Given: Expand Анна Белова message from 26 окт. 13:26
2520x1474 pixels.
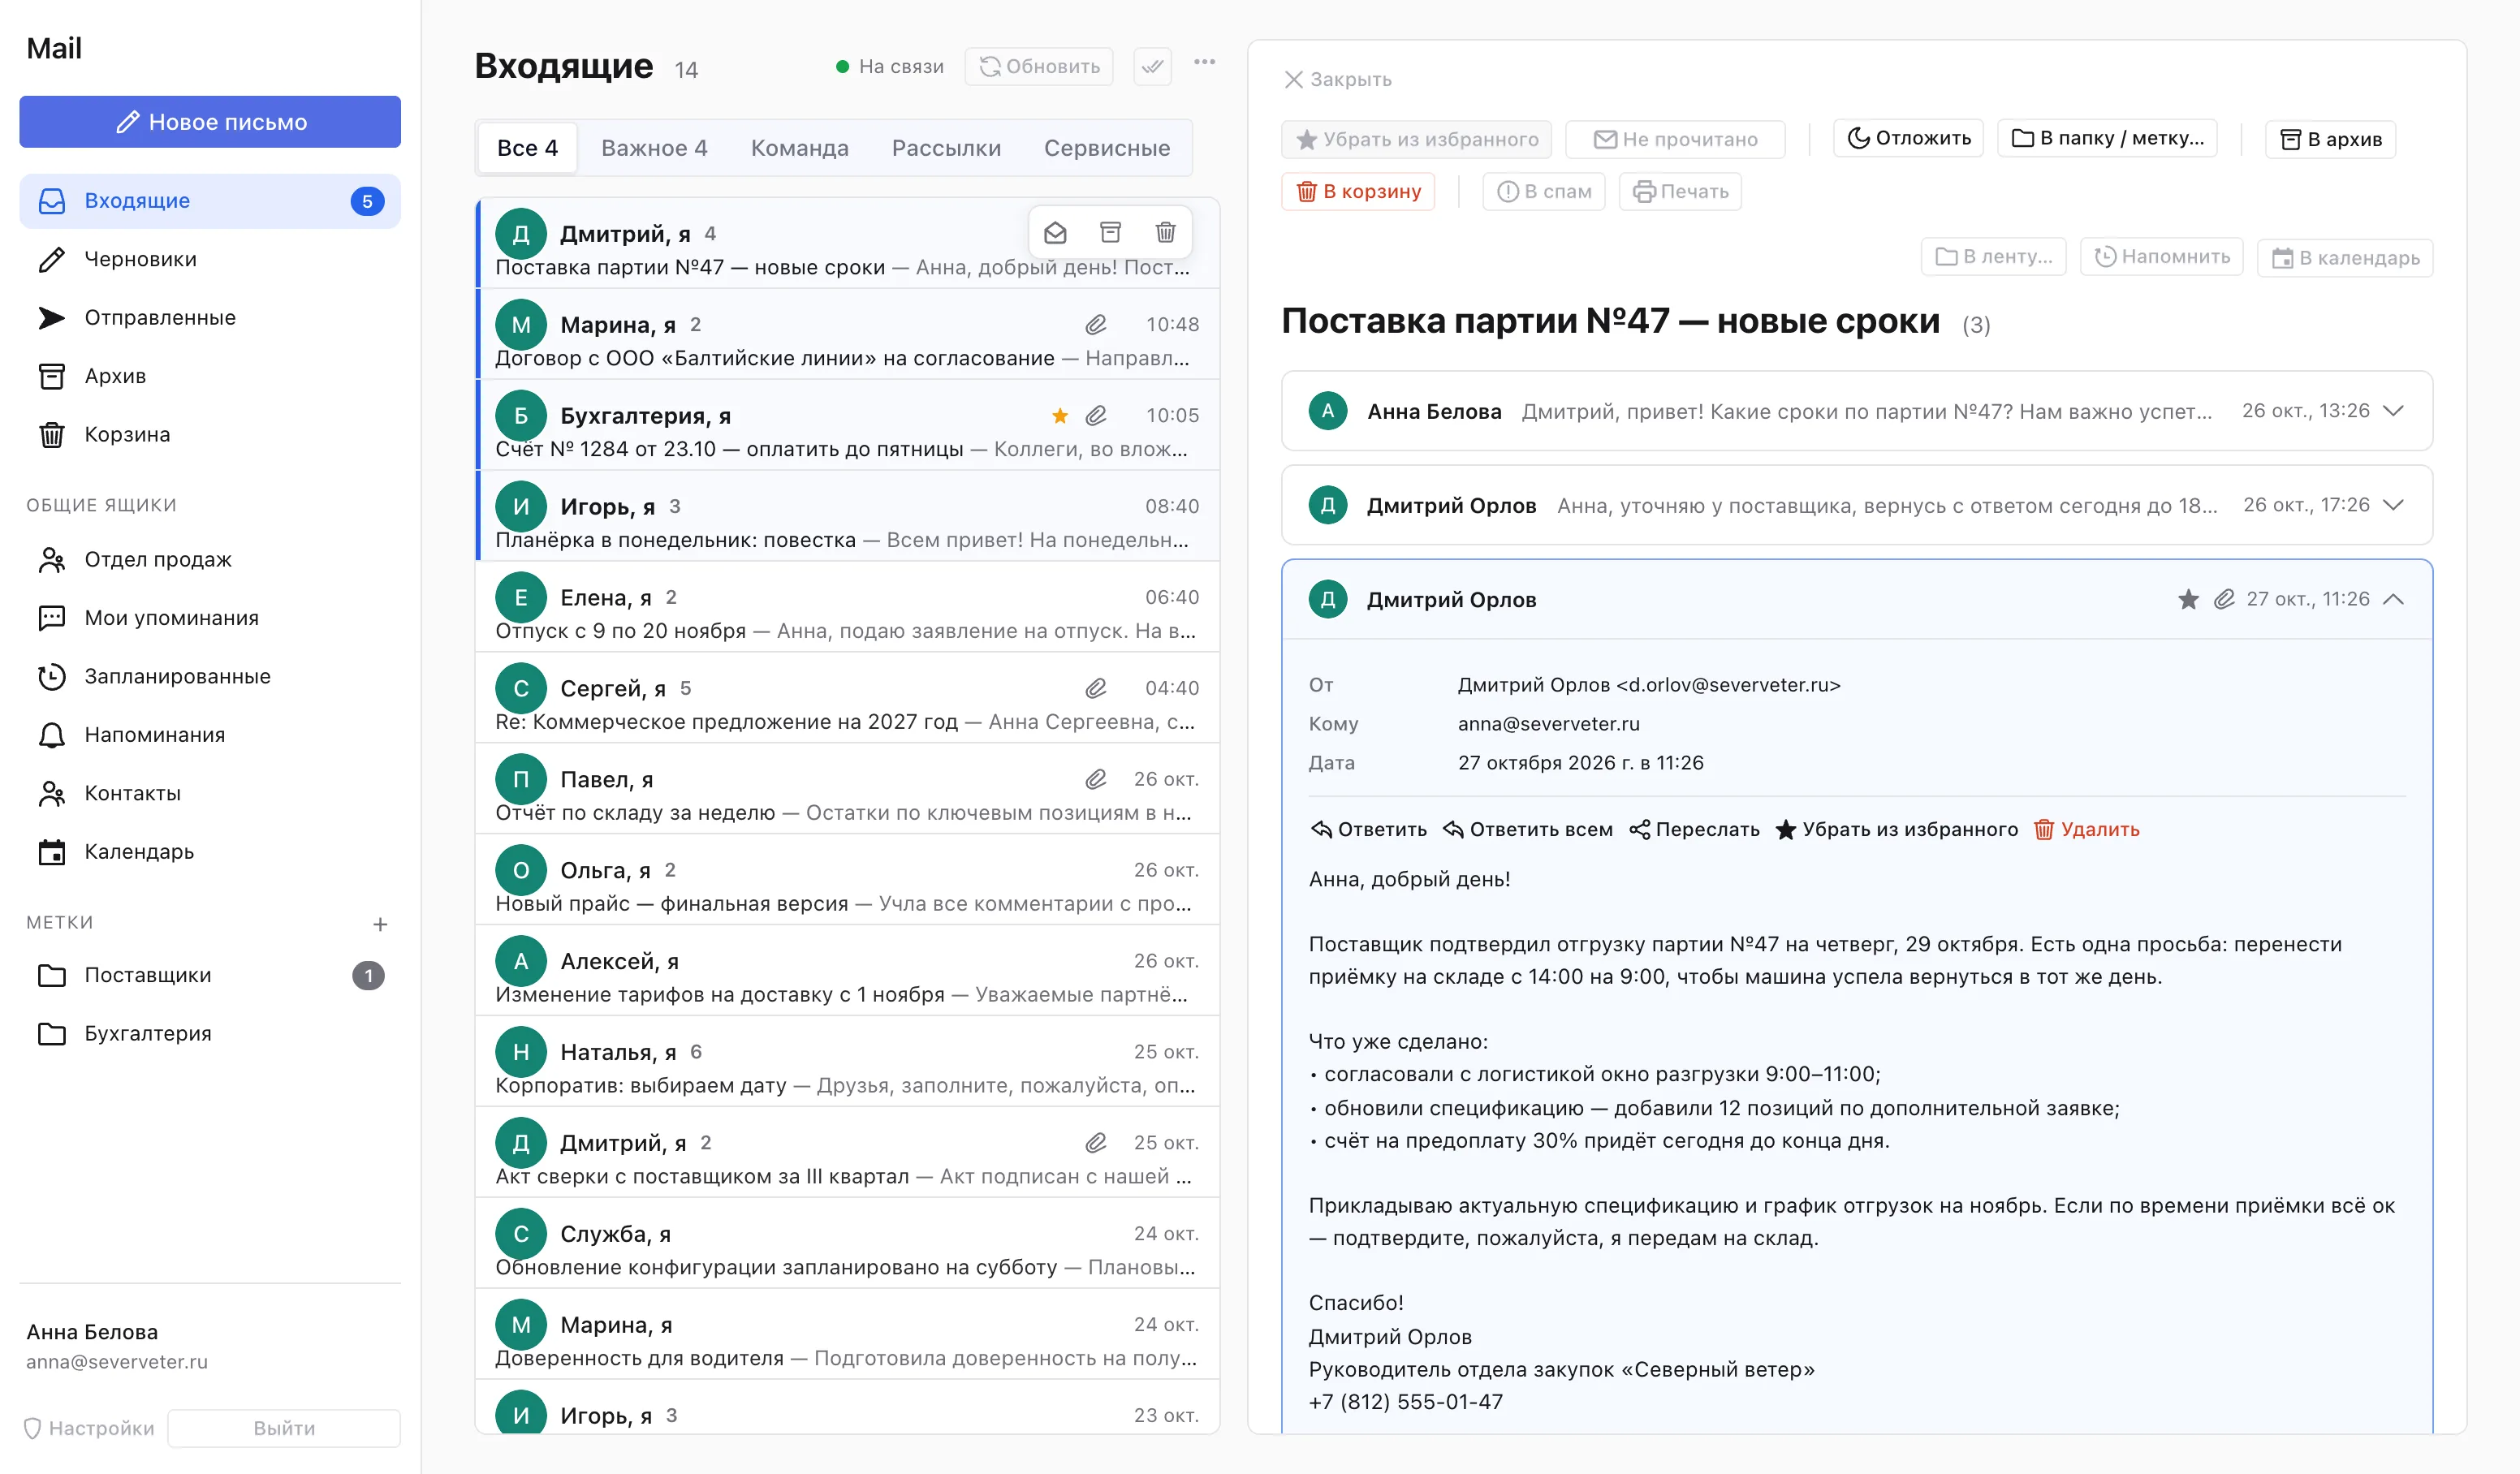Looking at the screenshot, I should (1856, 411).
